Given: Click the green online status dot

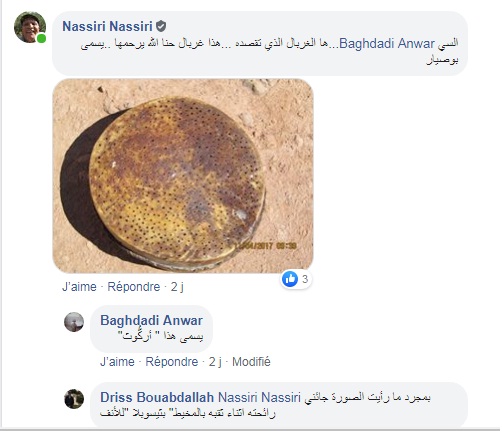Looking at the screenshot, I should [x=41, y=38].
